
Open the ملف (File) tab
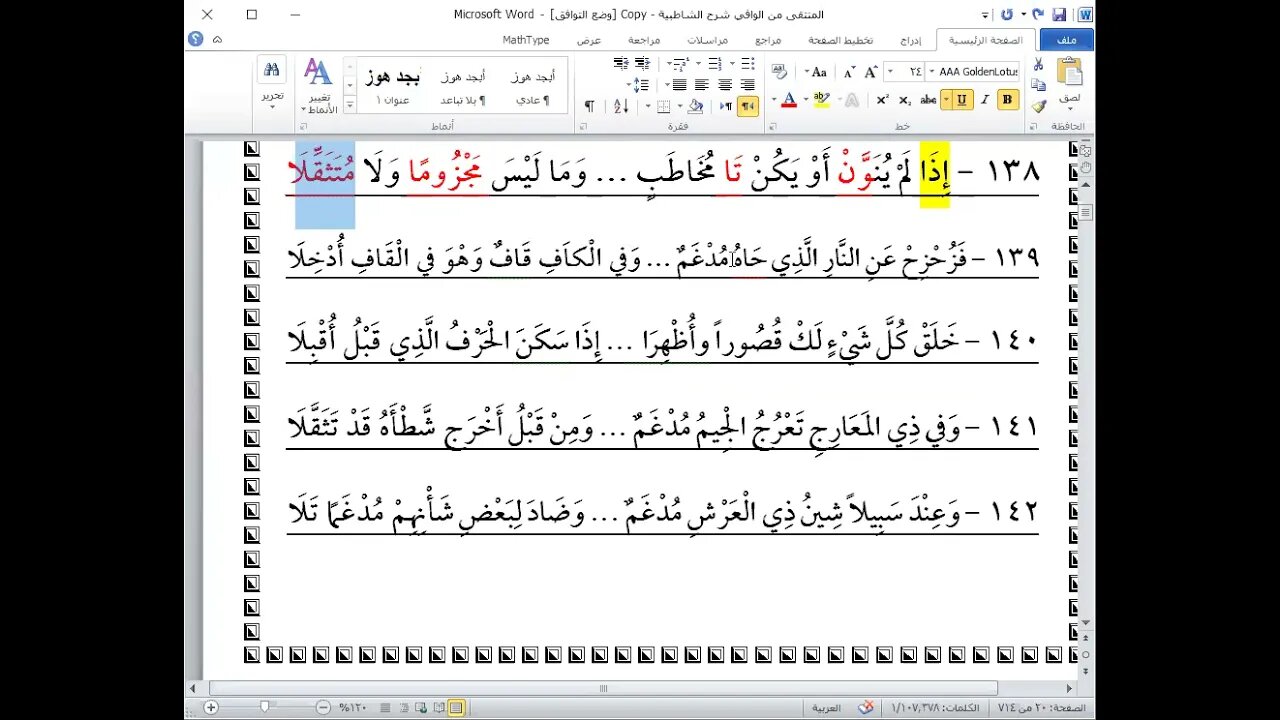pos(1067,40)
